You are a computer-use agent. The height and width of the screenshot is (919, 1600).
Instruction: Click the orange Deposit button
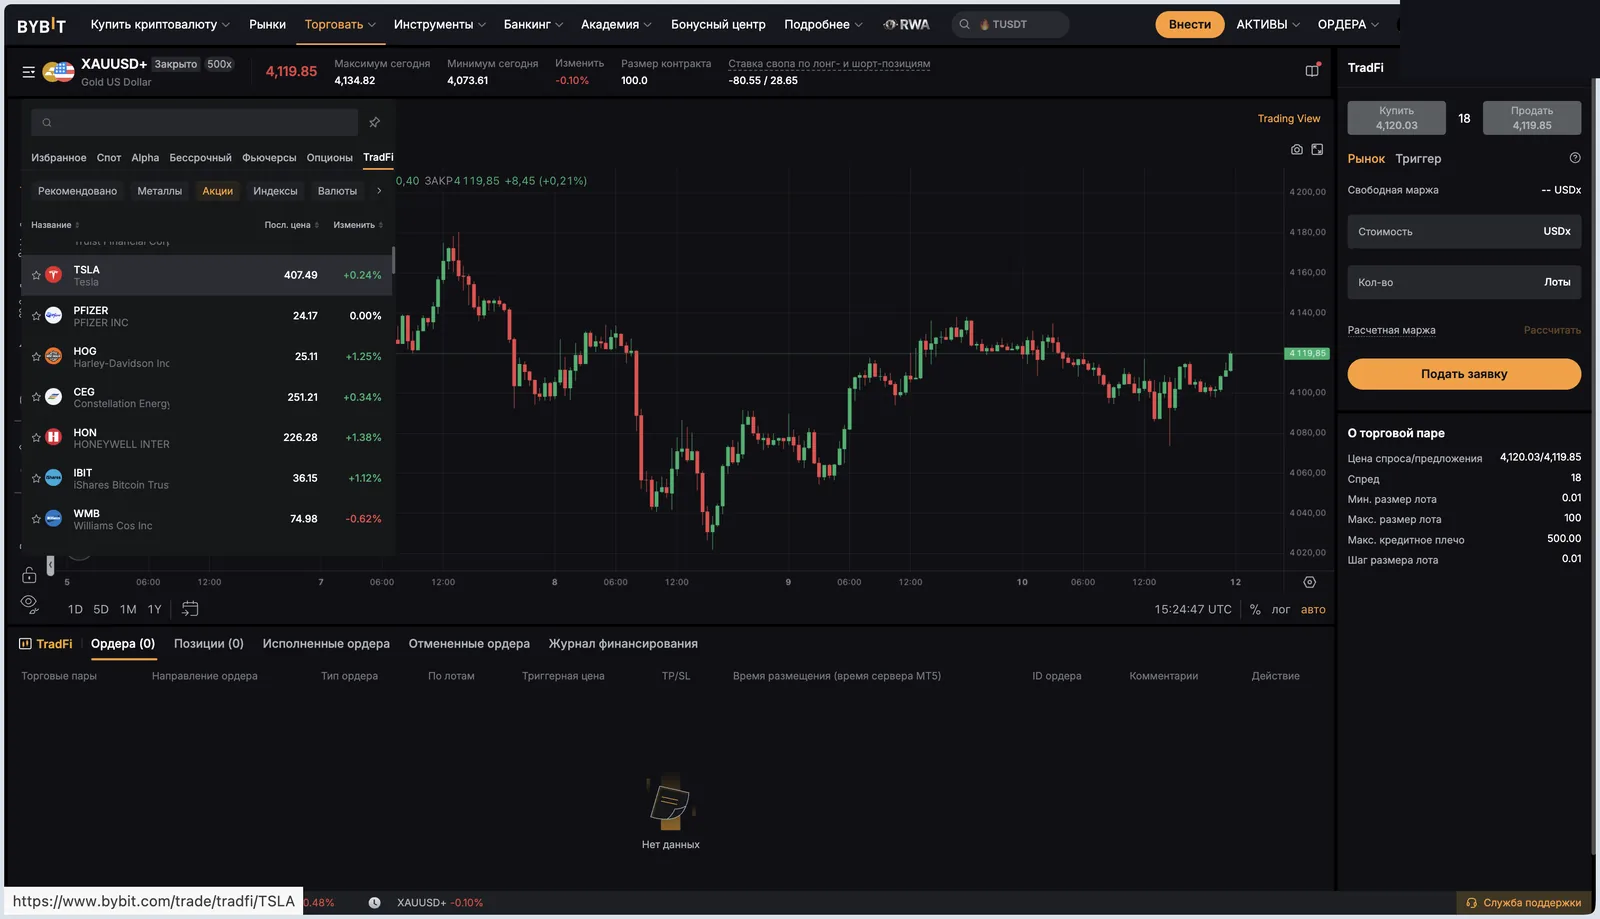tap(1190, 25)
